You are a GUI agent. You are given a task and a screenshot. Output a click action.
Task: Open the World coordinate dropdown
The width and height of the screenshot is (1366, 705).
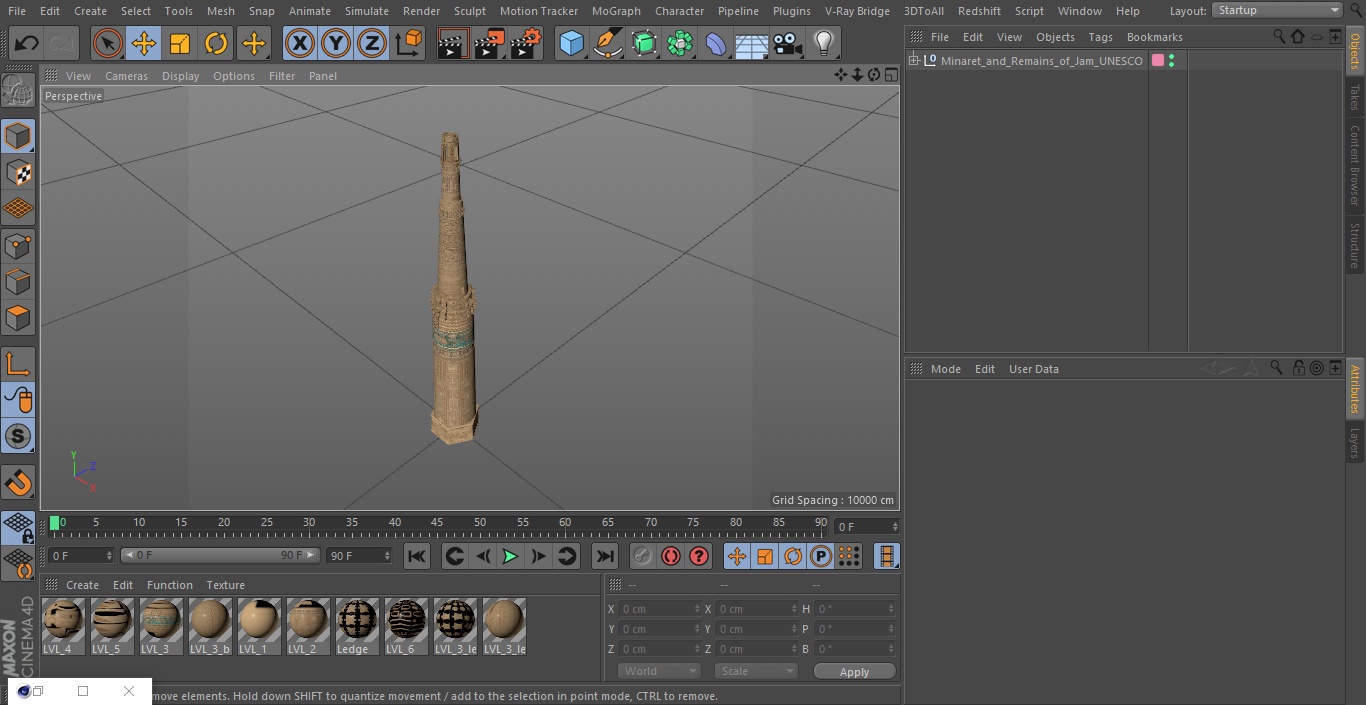[x=659, y=671]
